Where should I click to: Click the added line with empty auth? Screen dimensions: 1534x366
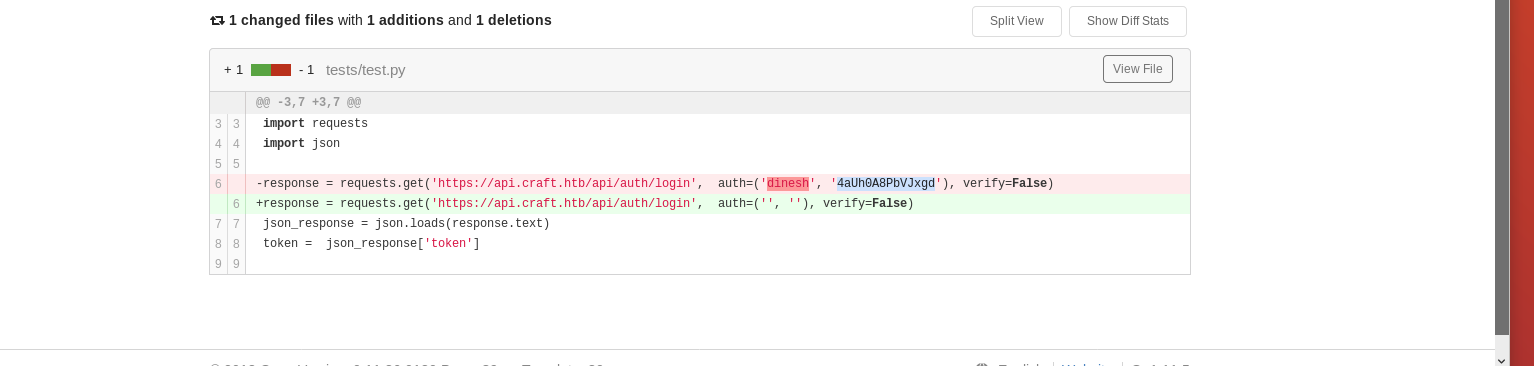point(700,204)
